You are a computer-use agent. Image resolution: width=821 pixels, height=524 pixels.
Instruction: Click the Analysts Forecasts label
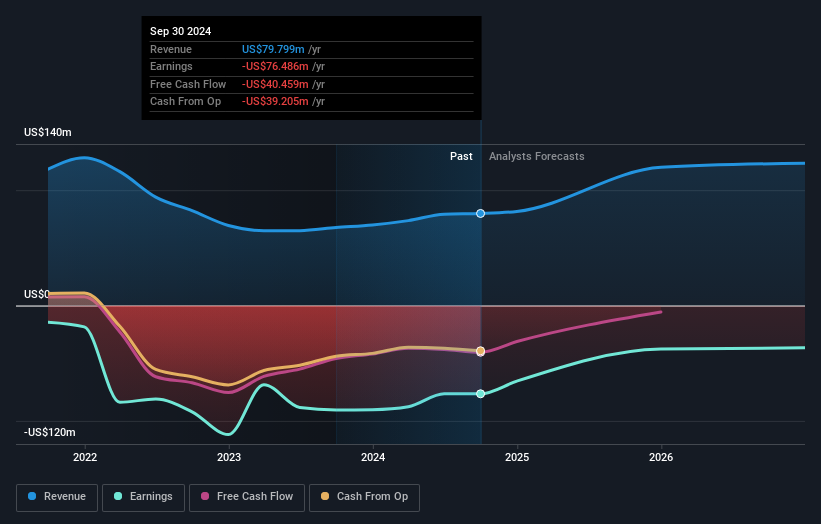537,157
